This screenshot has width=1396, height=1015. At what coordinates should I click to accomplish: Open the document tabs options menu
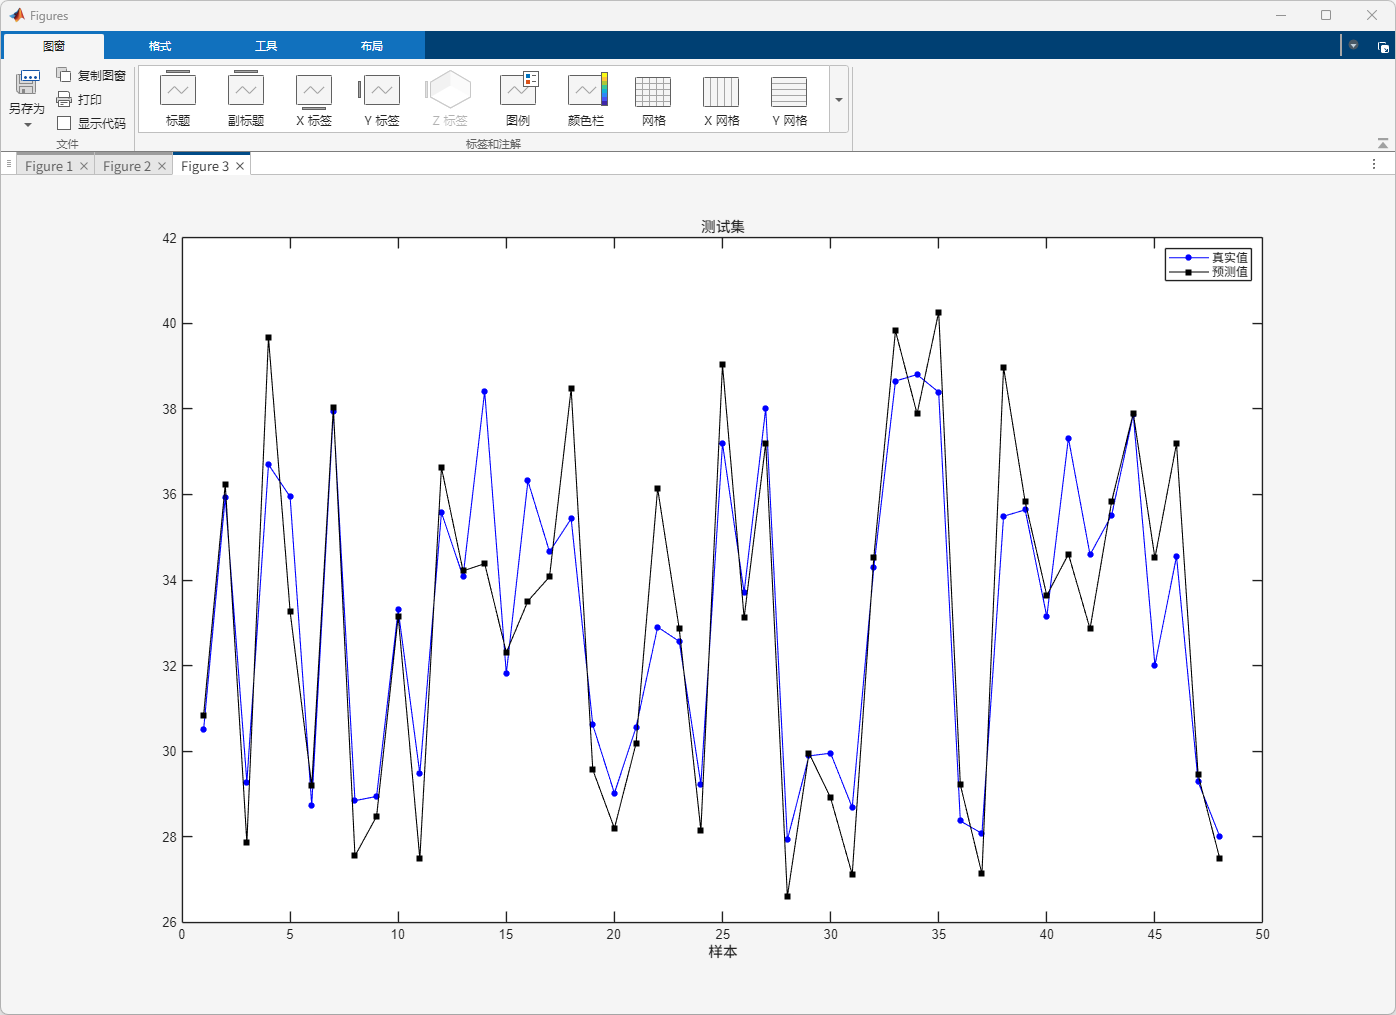pos(1374,164)
